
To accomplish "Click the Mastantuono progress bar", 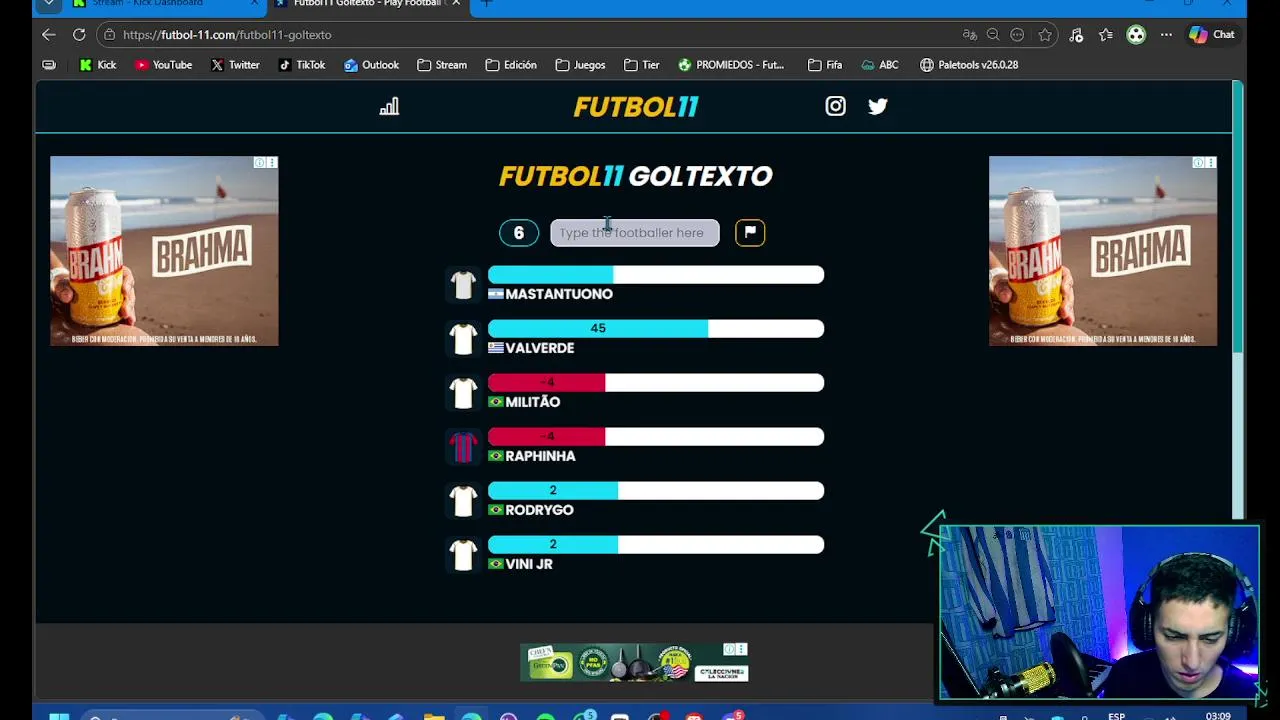I will tap(656, 275).
